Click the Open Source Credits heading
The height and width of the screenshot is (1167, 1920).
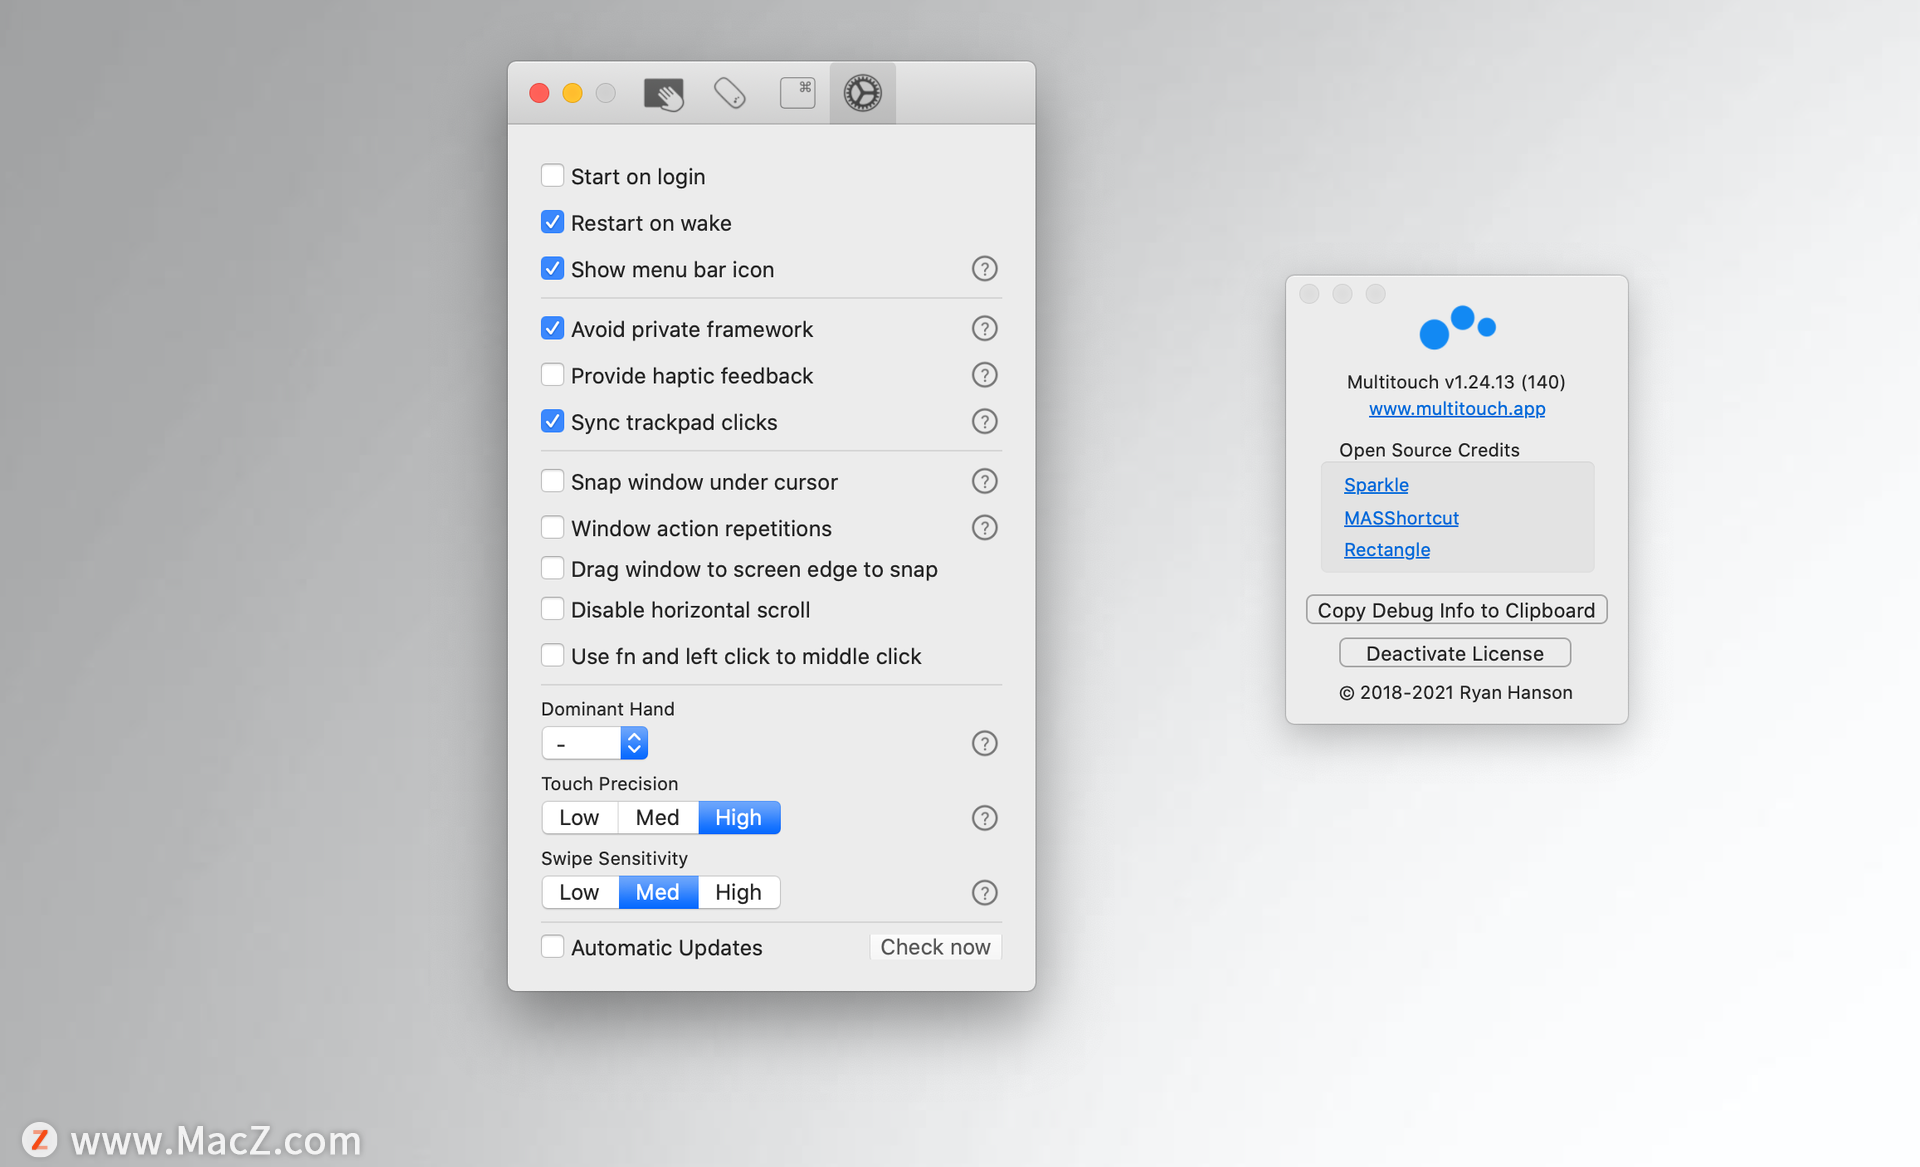[x=1429, y=450]
